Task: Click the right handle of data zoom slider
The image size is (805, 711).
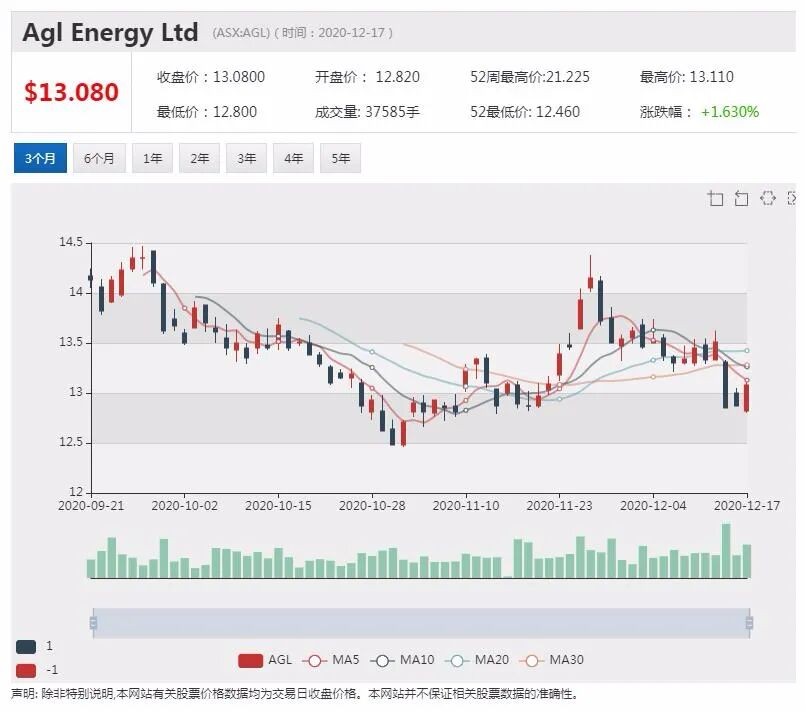Action: [x=750, y=623]
